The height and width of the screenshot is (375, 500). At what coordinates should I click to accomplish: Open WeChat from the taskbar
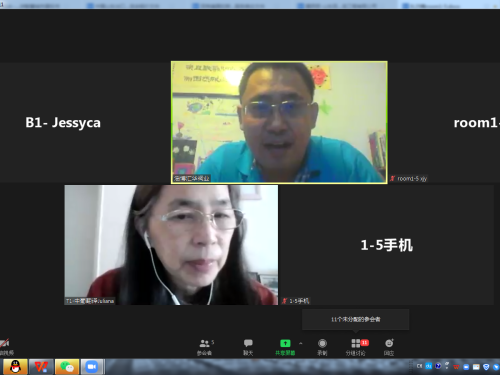point(67,367)
